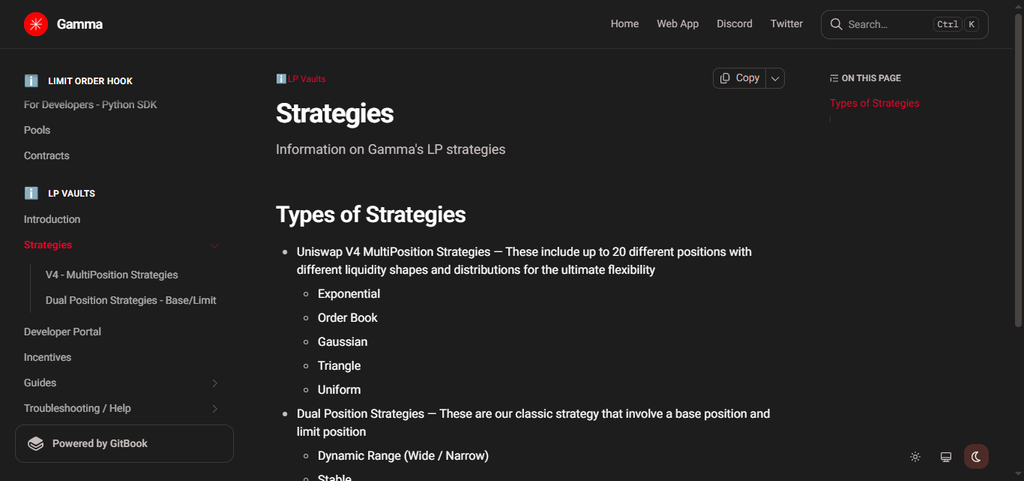The height and width of the screenshot is (481, 1024).
Task: Open For Developers - Python SDK page
Action: click(x=91, y=105)
